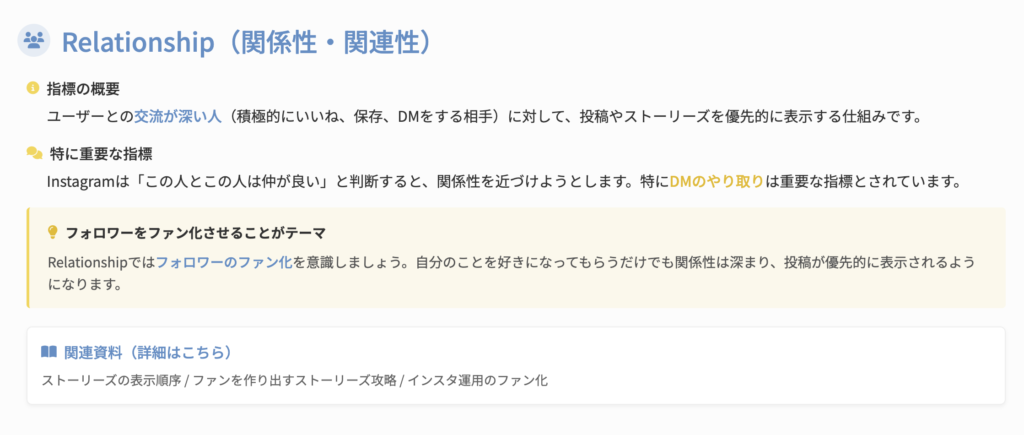The height and width of the screenshot is (435, 1024).
Task: Open the 関連資料（詳細はこちら） link
Action: (148, 352)
